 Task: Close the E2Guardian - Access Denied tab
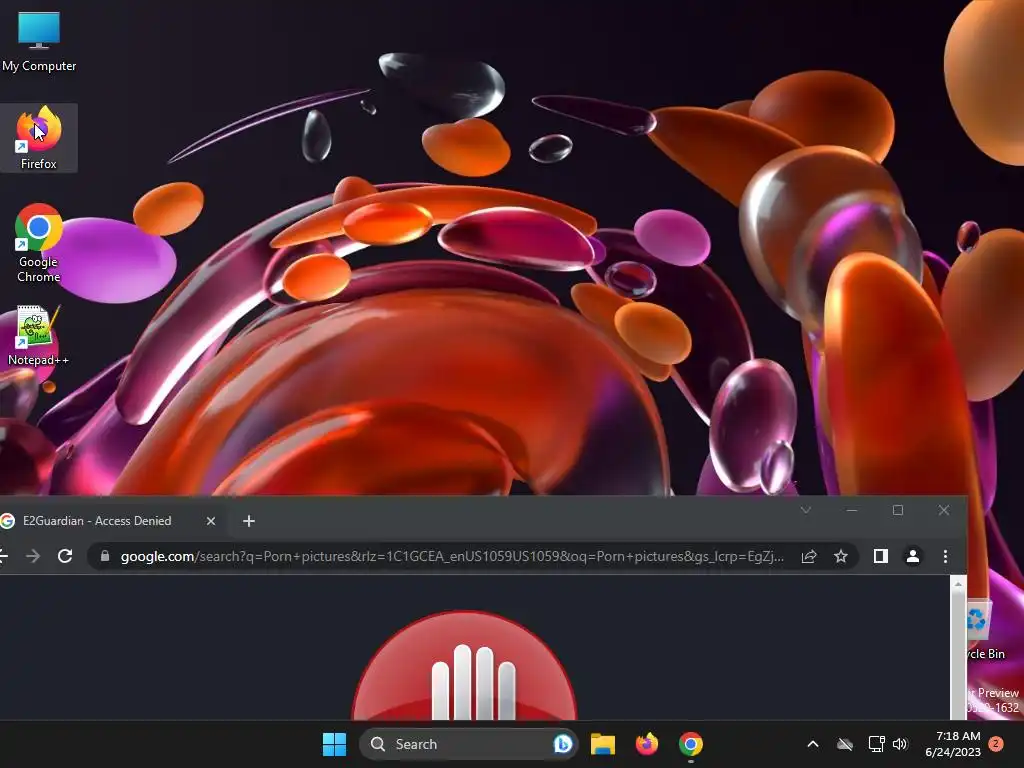pos(211,521)
